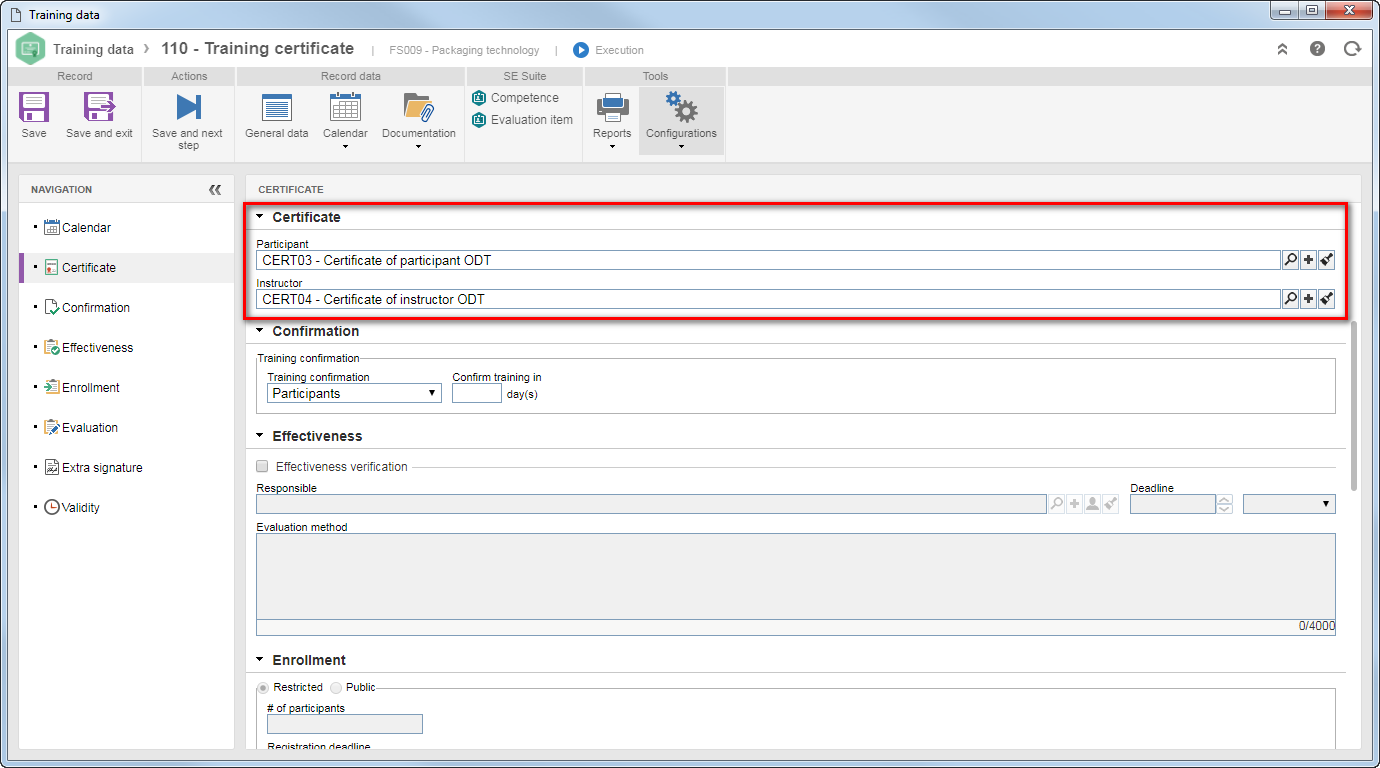
Task: Go to Validity in navigation
Action: pyautogui.click(x=126, y=508)
